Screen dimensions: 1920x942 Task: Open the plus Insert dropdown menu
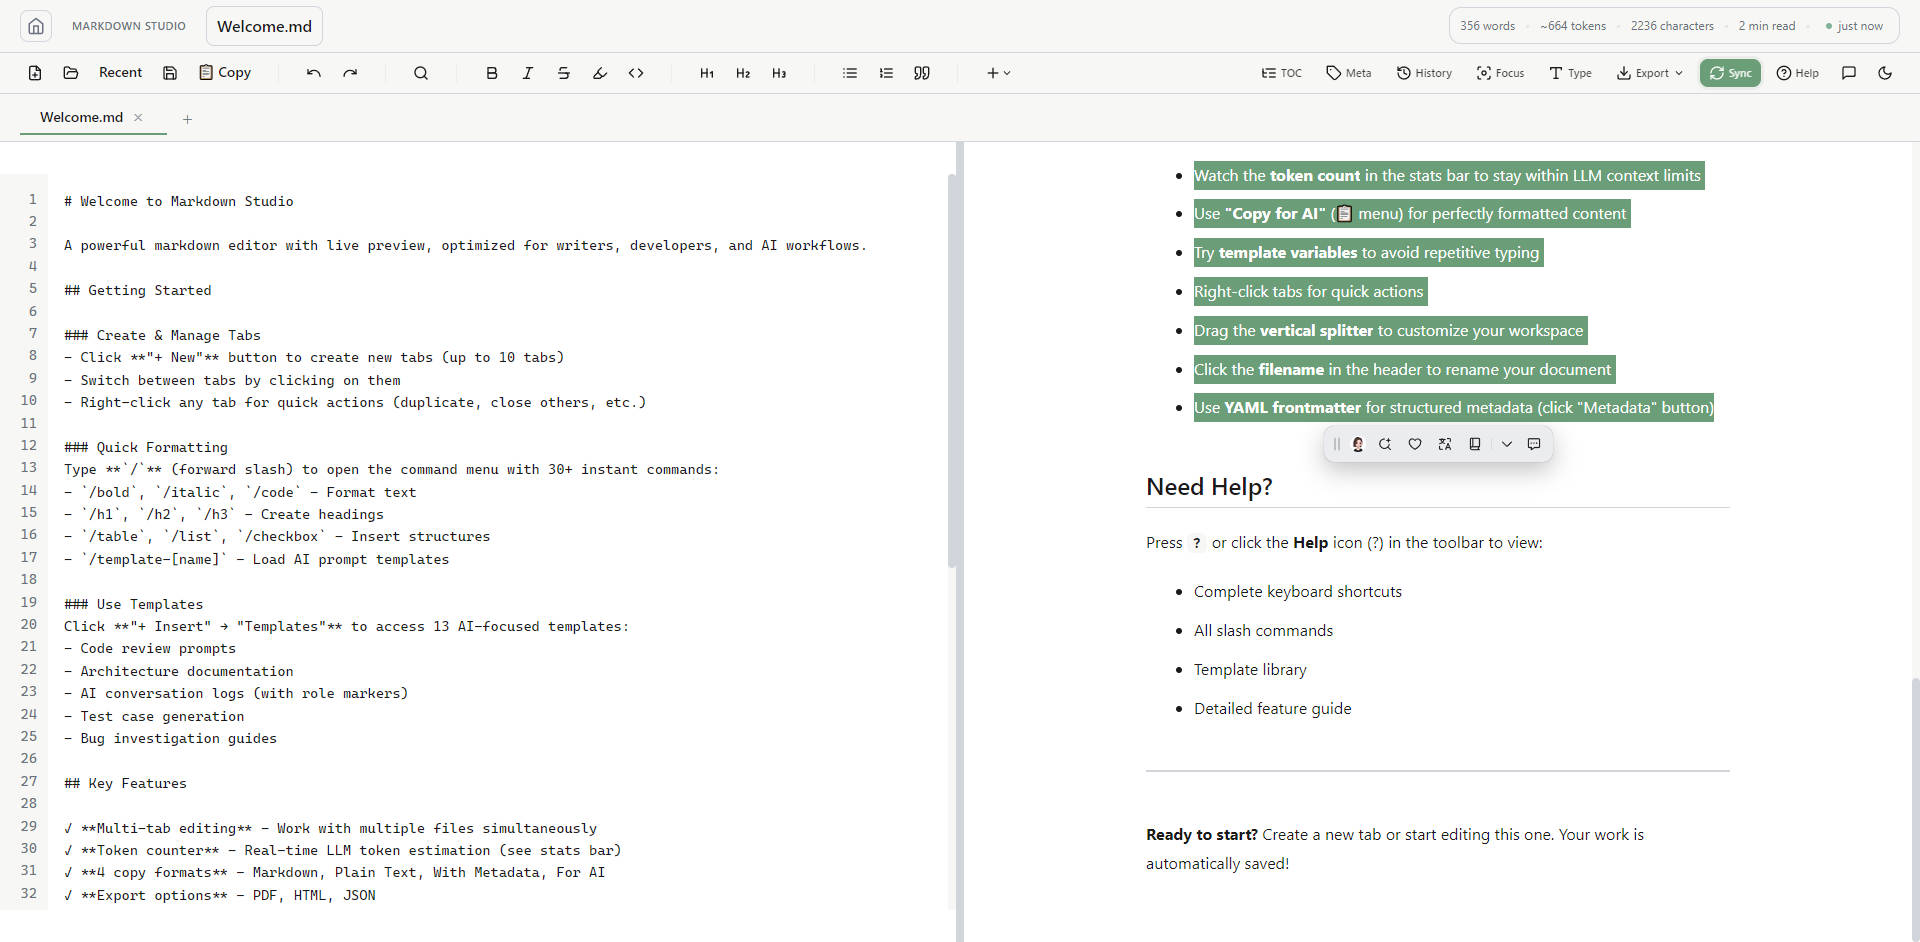[998, 73]
